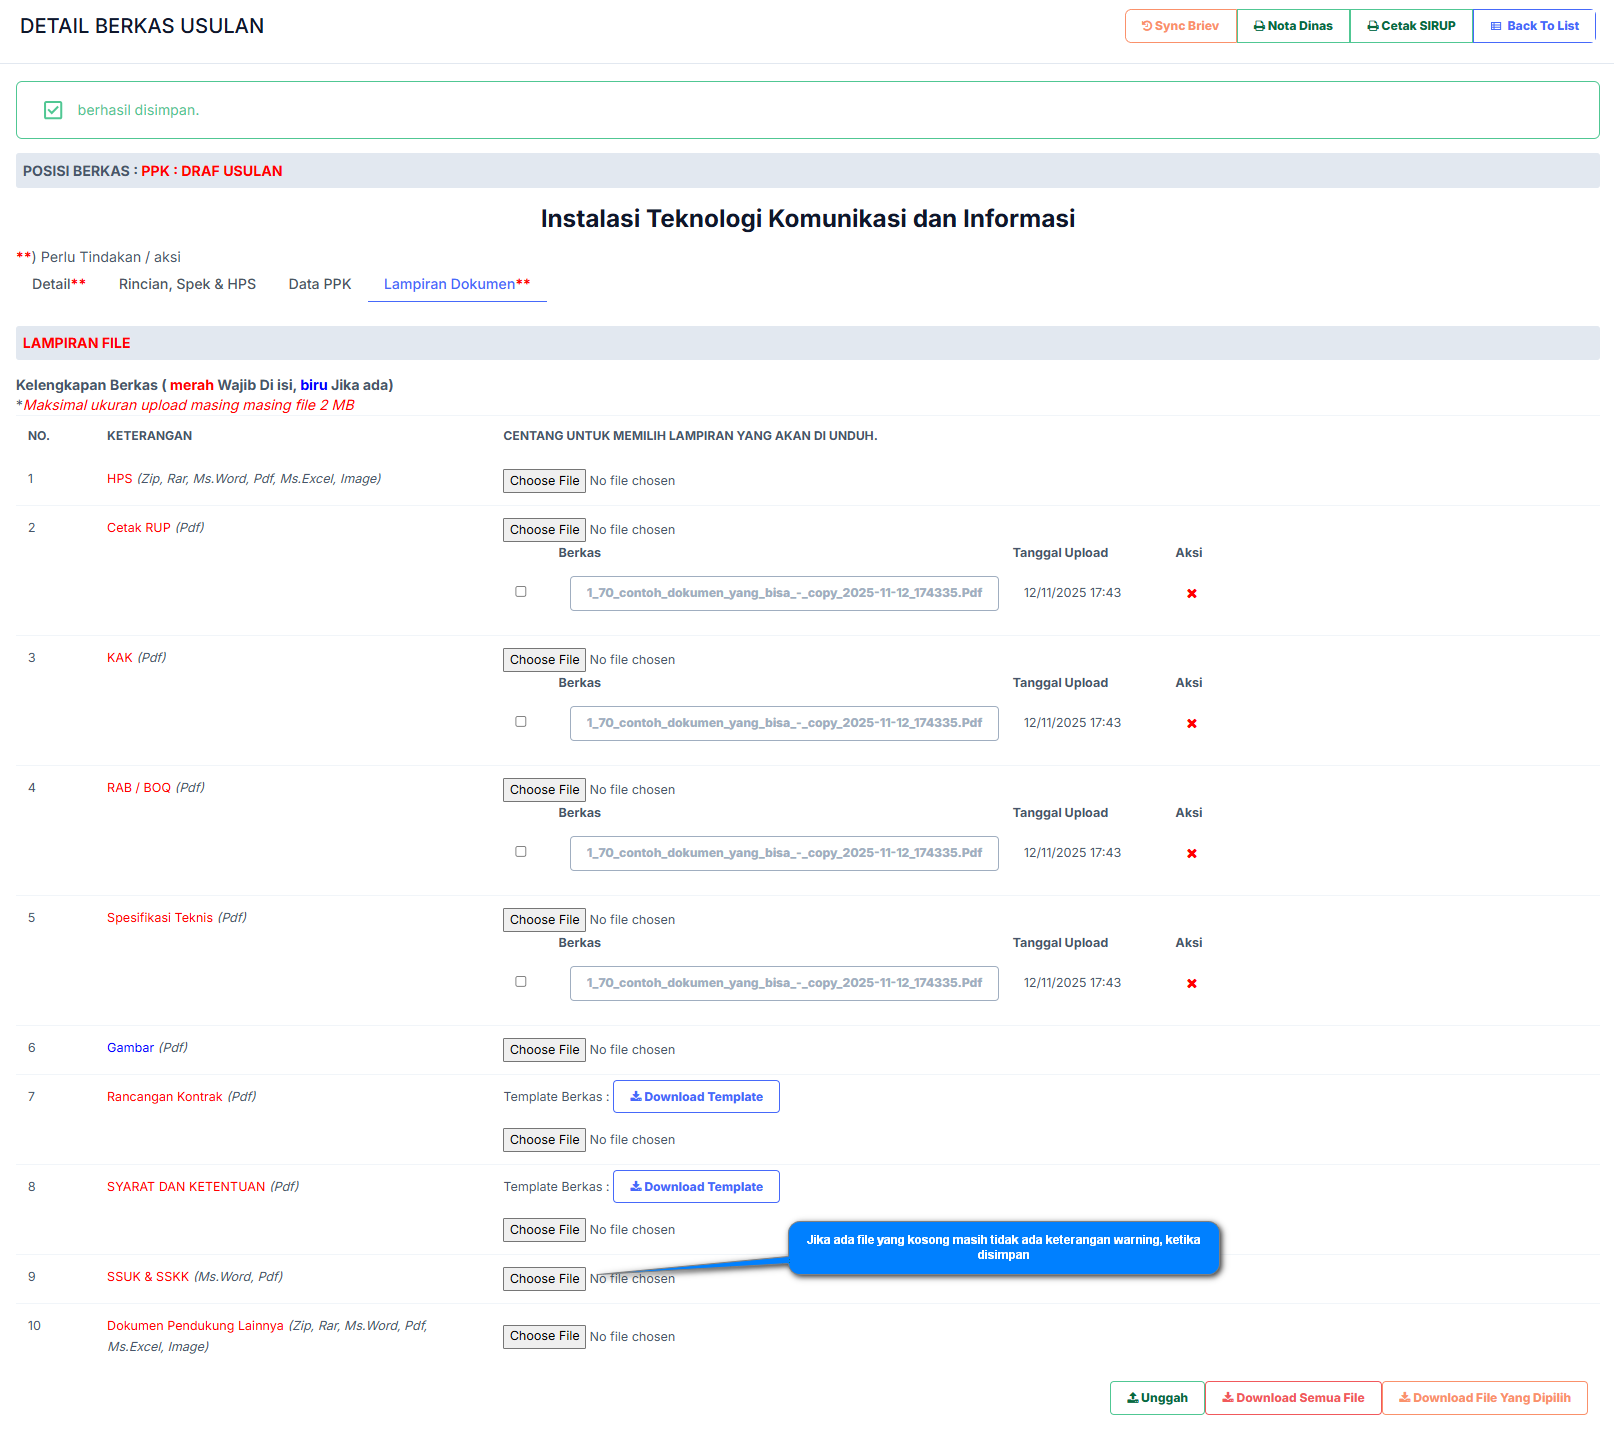The image size is (1614, 1434).
Task: Go Back To List
Action: pos(1534,26)
